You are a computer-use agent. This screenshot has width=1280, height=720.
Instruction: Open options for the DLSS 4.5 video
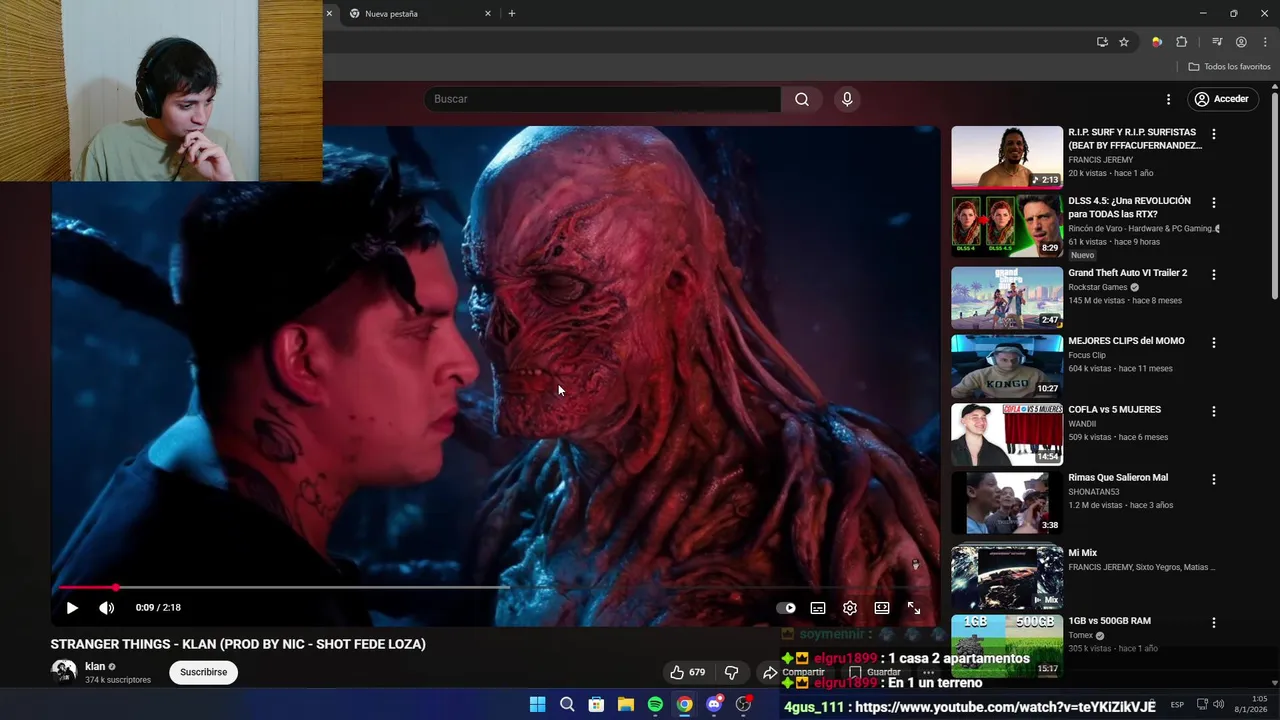pyautogui.click(x=1214, y=203)
